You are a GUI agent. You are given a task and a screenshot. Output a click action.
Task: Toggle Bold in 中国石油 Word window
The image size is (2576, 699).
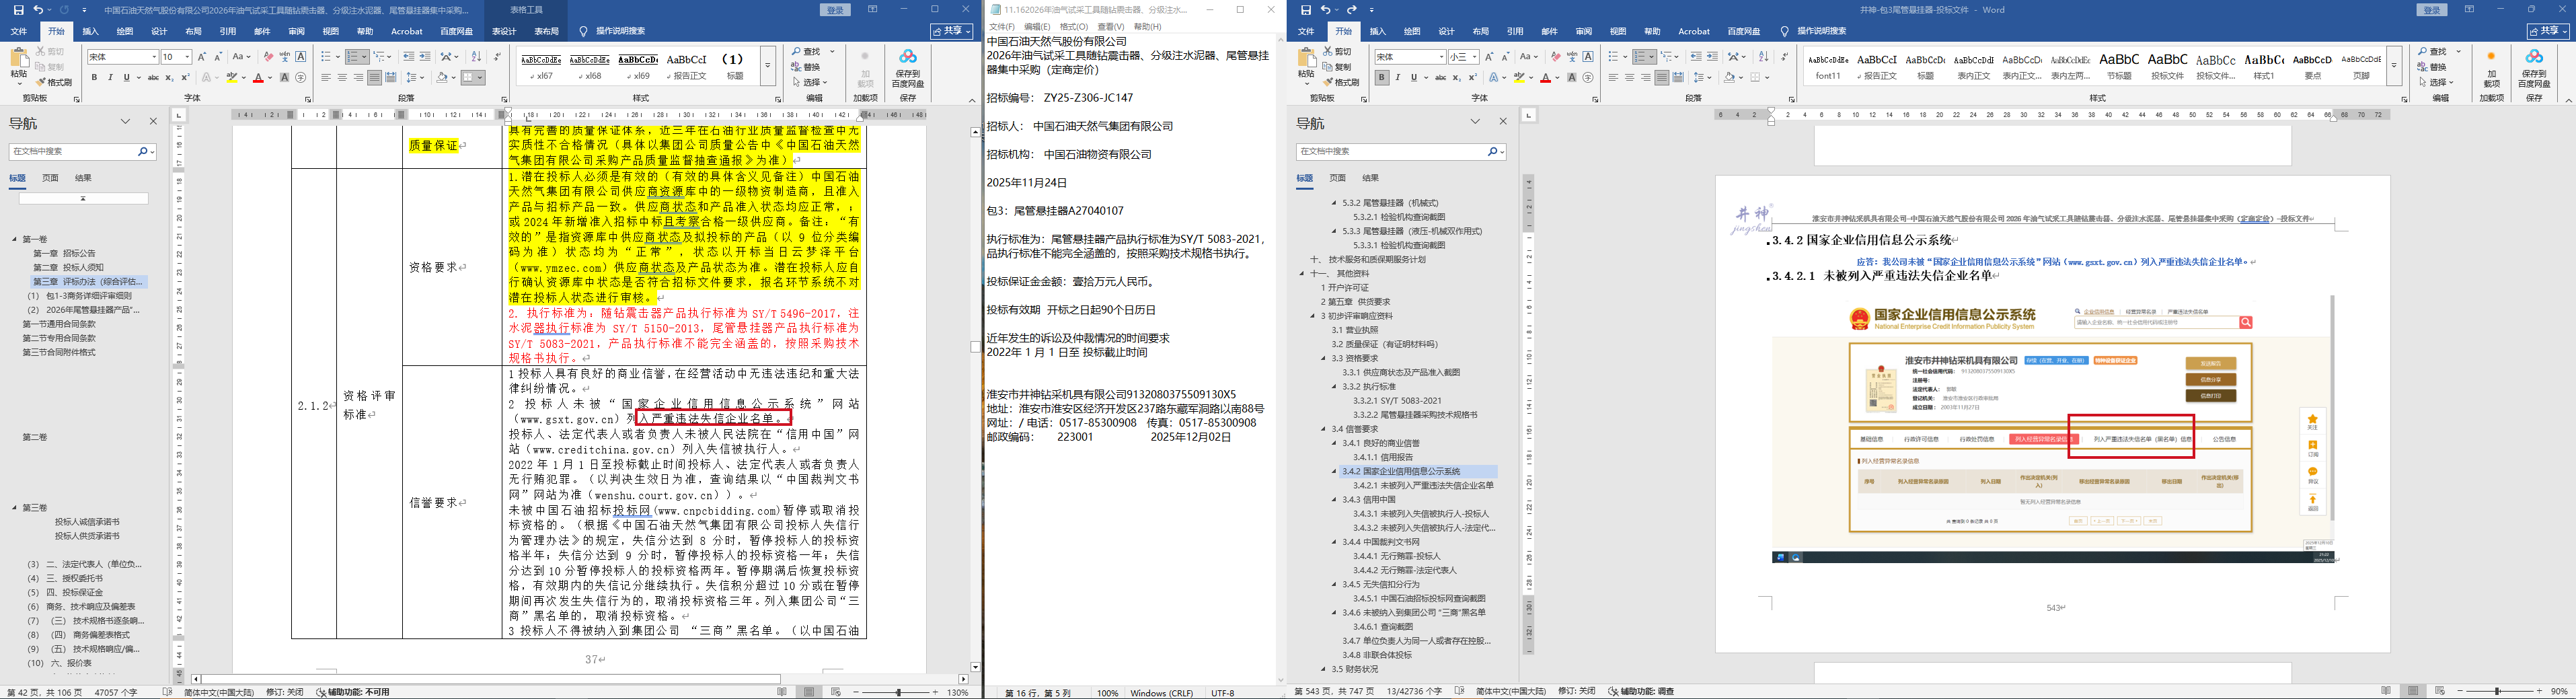95,78
